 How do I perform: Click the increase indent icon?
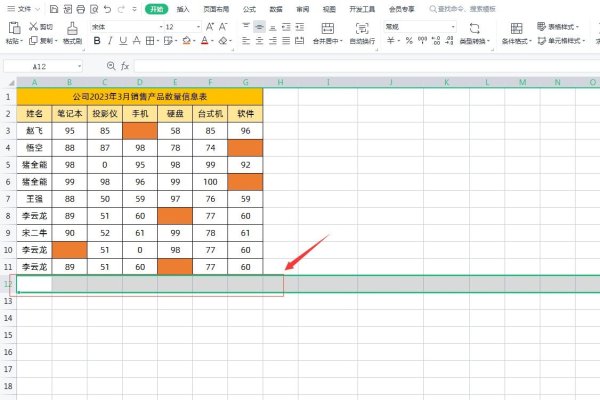pos(300,26)
